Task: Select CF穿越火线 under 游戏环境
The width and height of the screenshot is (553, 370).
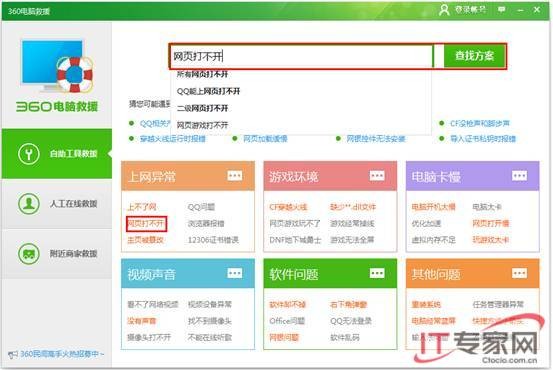Action: [x=288, y=207]
